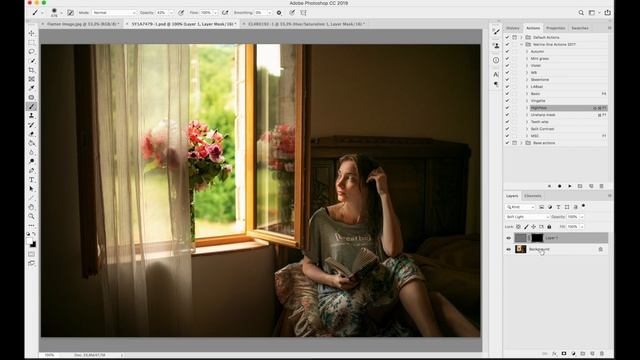Select the Spot Healing Brush tool
Screen dimensions: 640x360
pyautogui.click(x=31, y=98)
